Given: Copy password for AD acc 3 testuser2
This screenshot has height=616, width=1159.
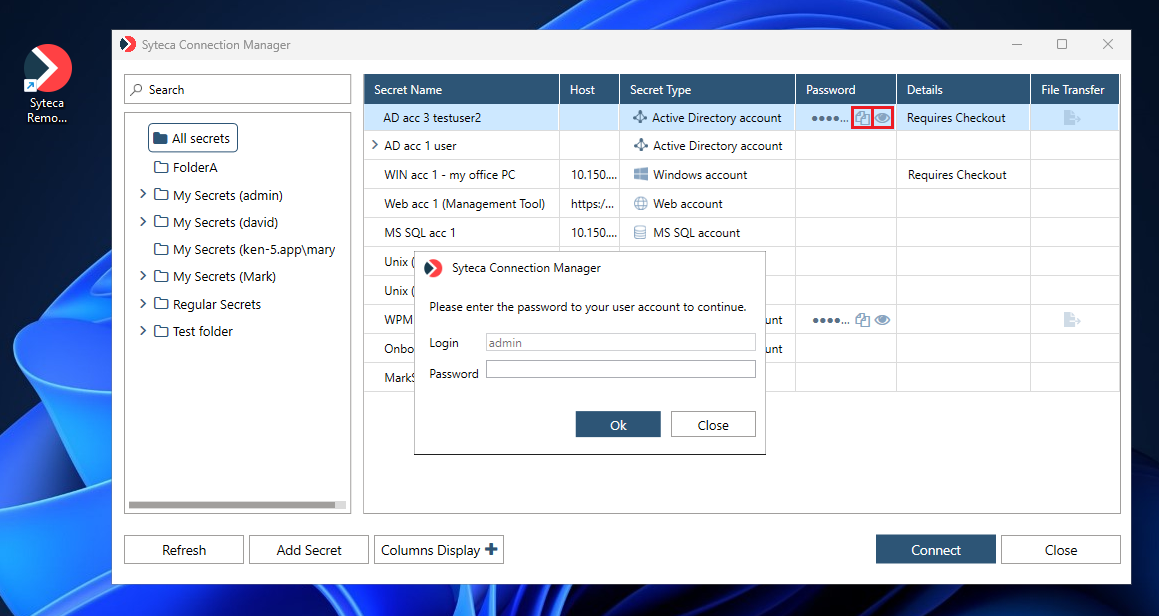Looking at the screenshot, I should tap(862, 118).
